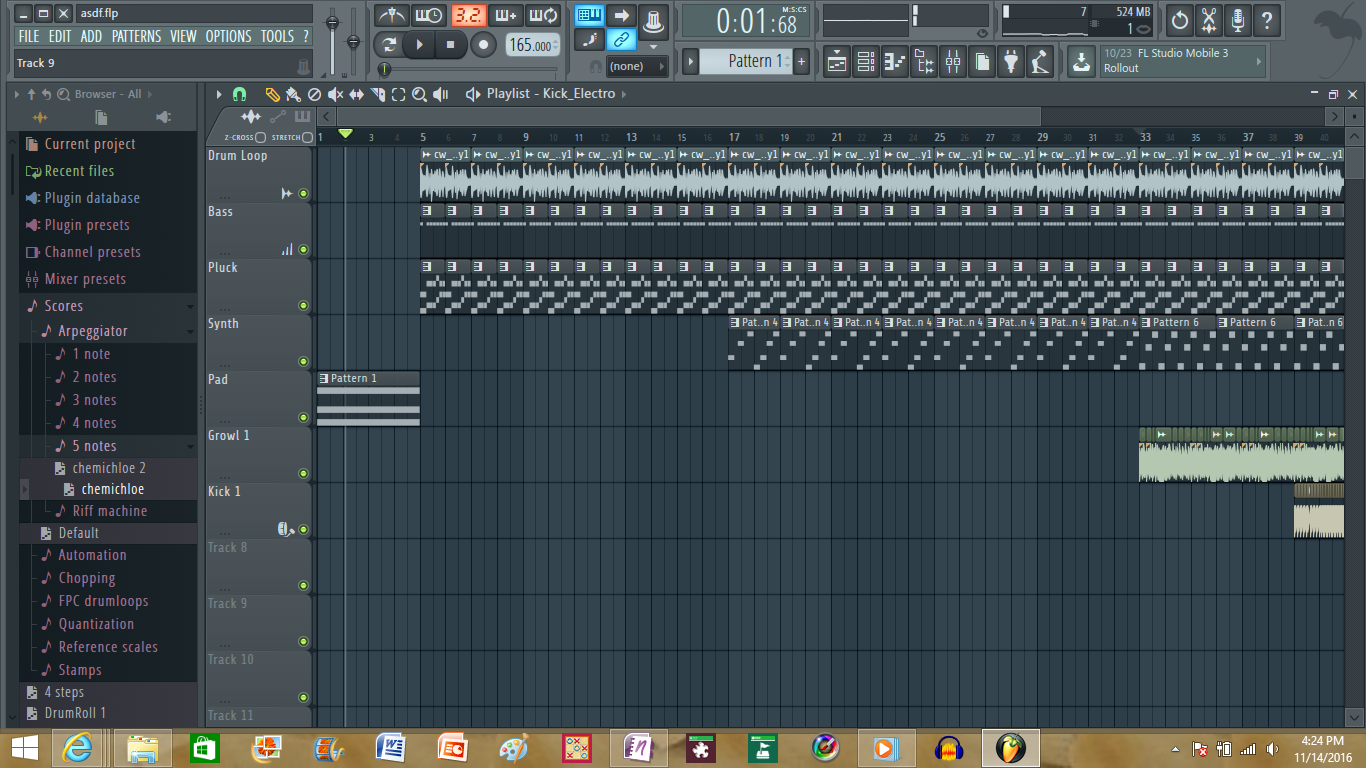
Task: Open the Browser - All dropdown arrow
Action: (x=150, y=94)
